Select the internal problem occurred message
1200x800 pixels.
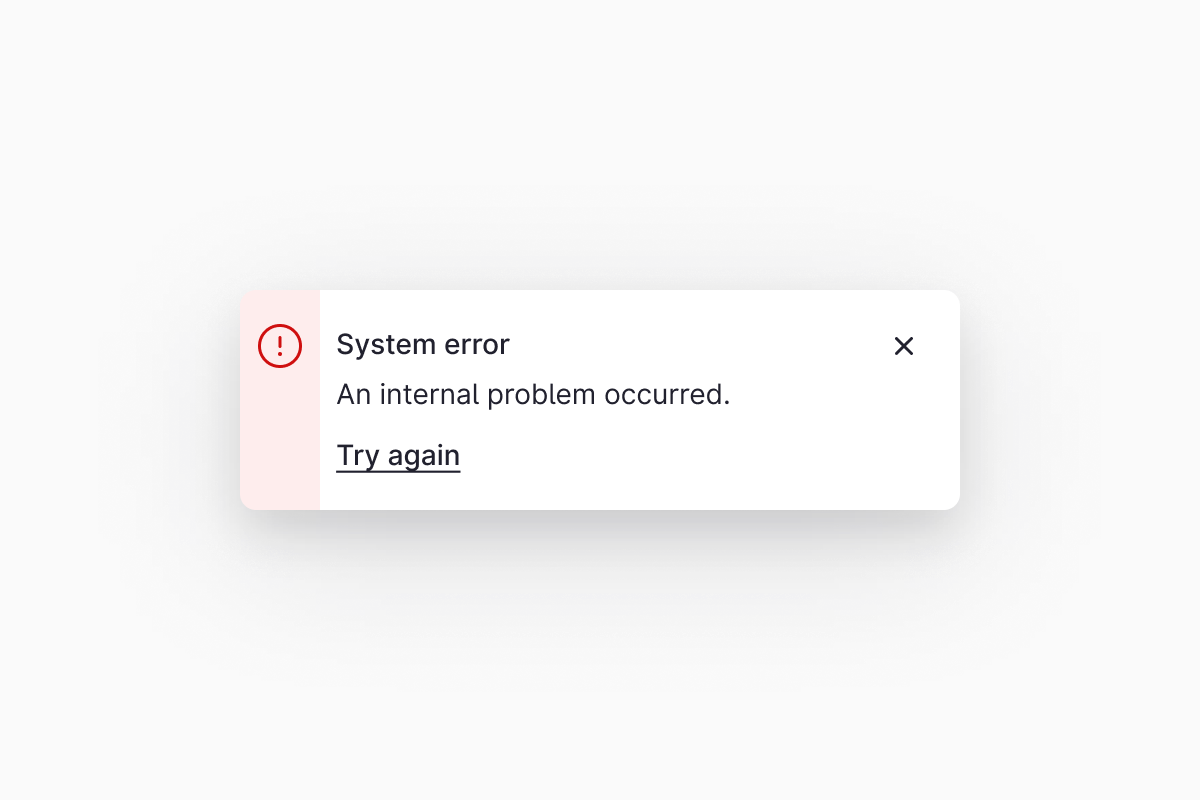tap(534, 394)
